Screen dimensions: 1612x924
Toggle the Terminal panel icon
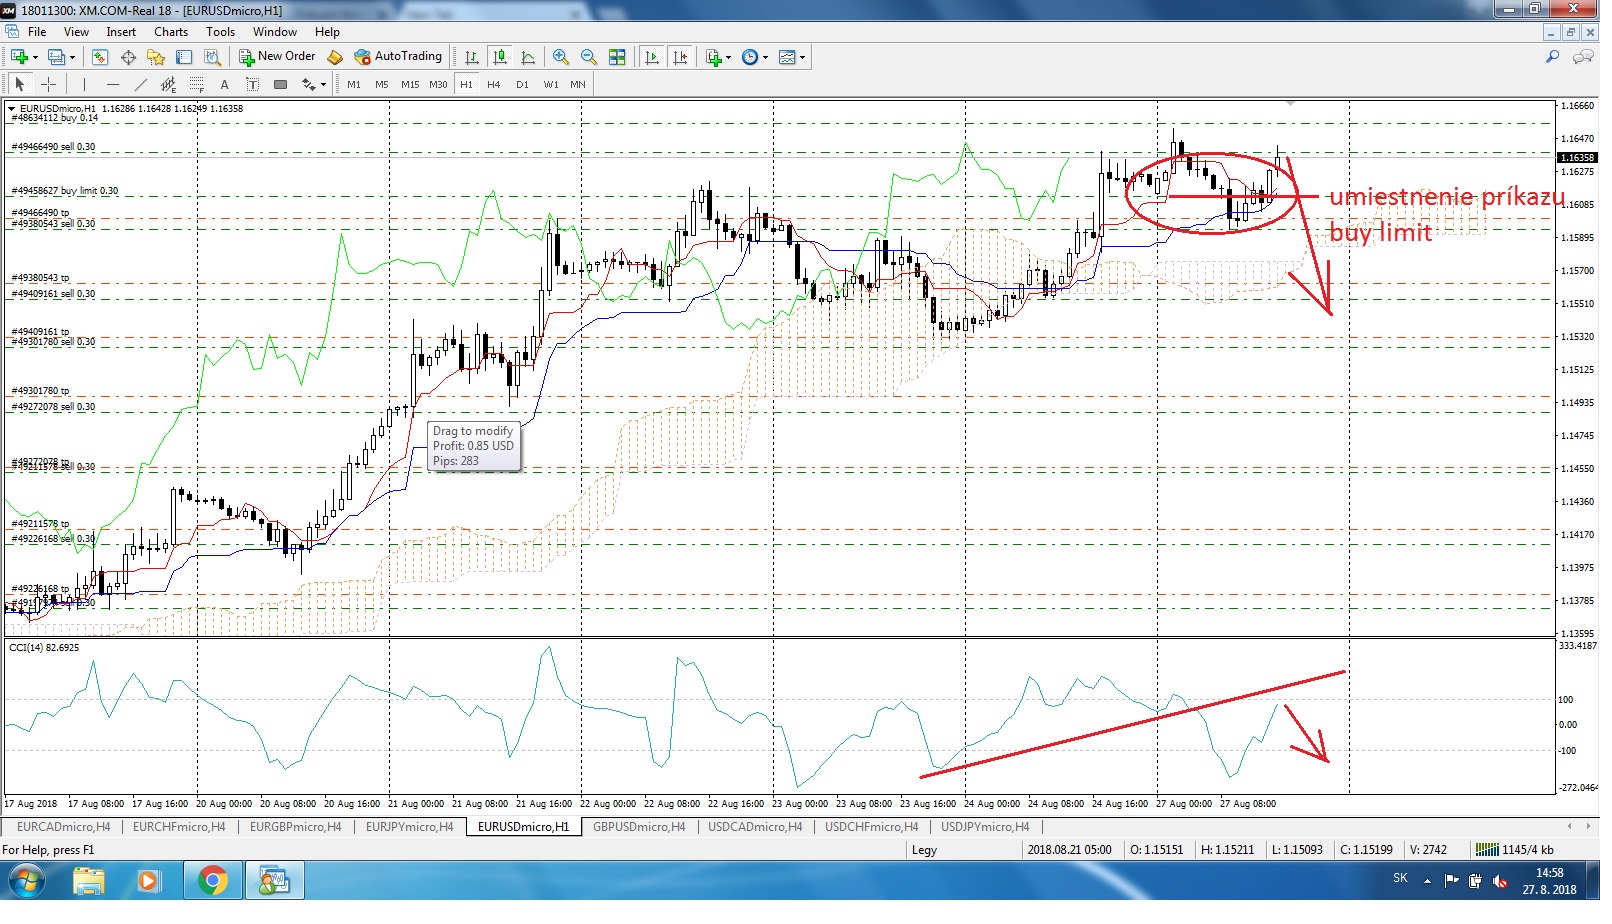click(x=184, y=57)
